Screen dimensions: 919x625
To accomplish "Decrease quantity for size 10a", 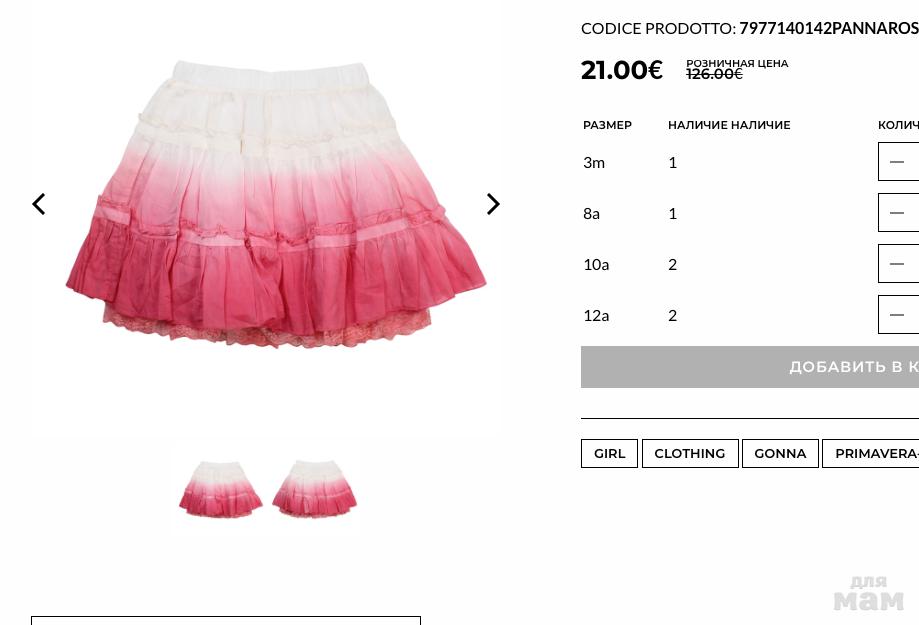I will click(897, 264).
